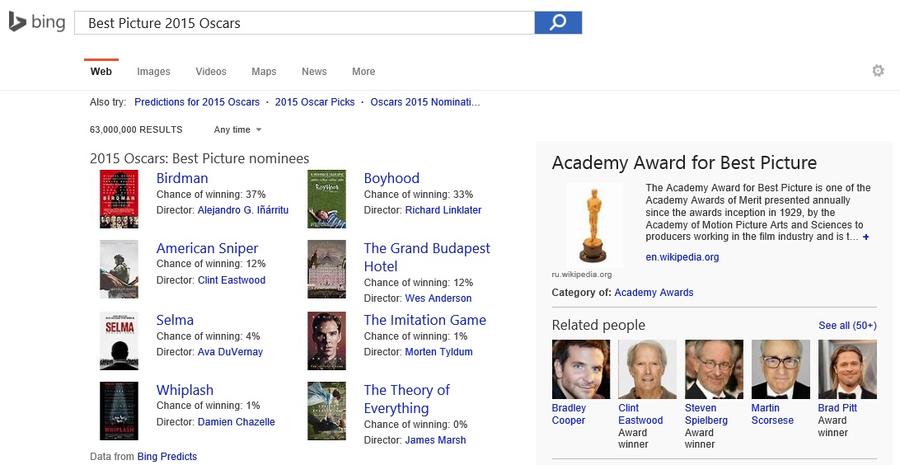900x465 pixels.
Task: Expand the Any time filter dropdown
Action: click(238, 130)
